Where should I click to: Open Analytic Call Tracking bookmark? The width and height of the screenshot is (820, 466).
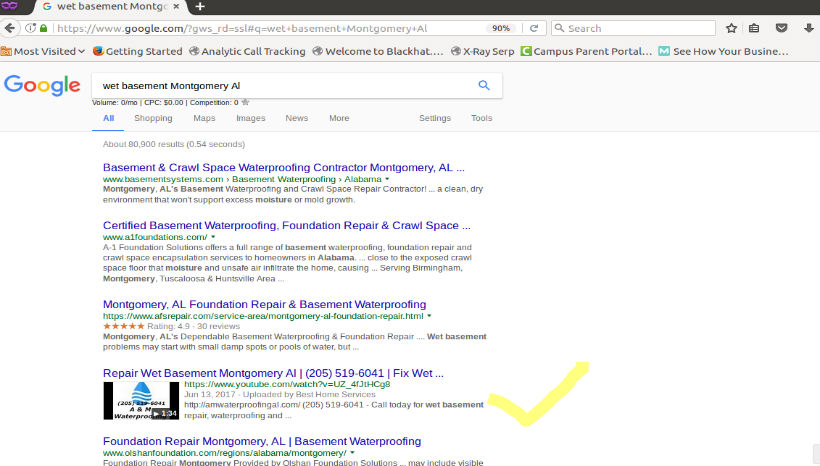(x=247, y=51)
